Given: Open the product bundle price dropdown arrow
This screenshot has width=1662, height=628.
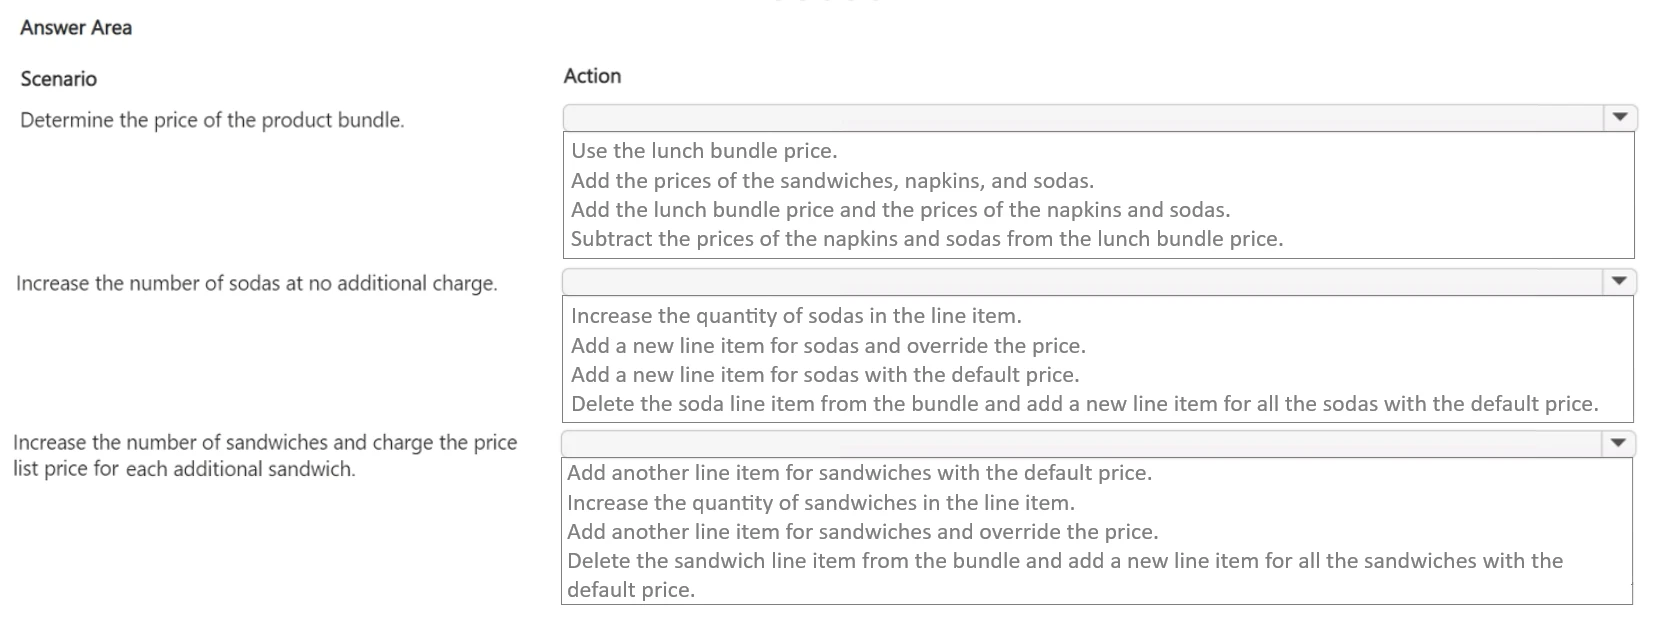Looking at the screenshot, I should click(x=1620, y=118).
